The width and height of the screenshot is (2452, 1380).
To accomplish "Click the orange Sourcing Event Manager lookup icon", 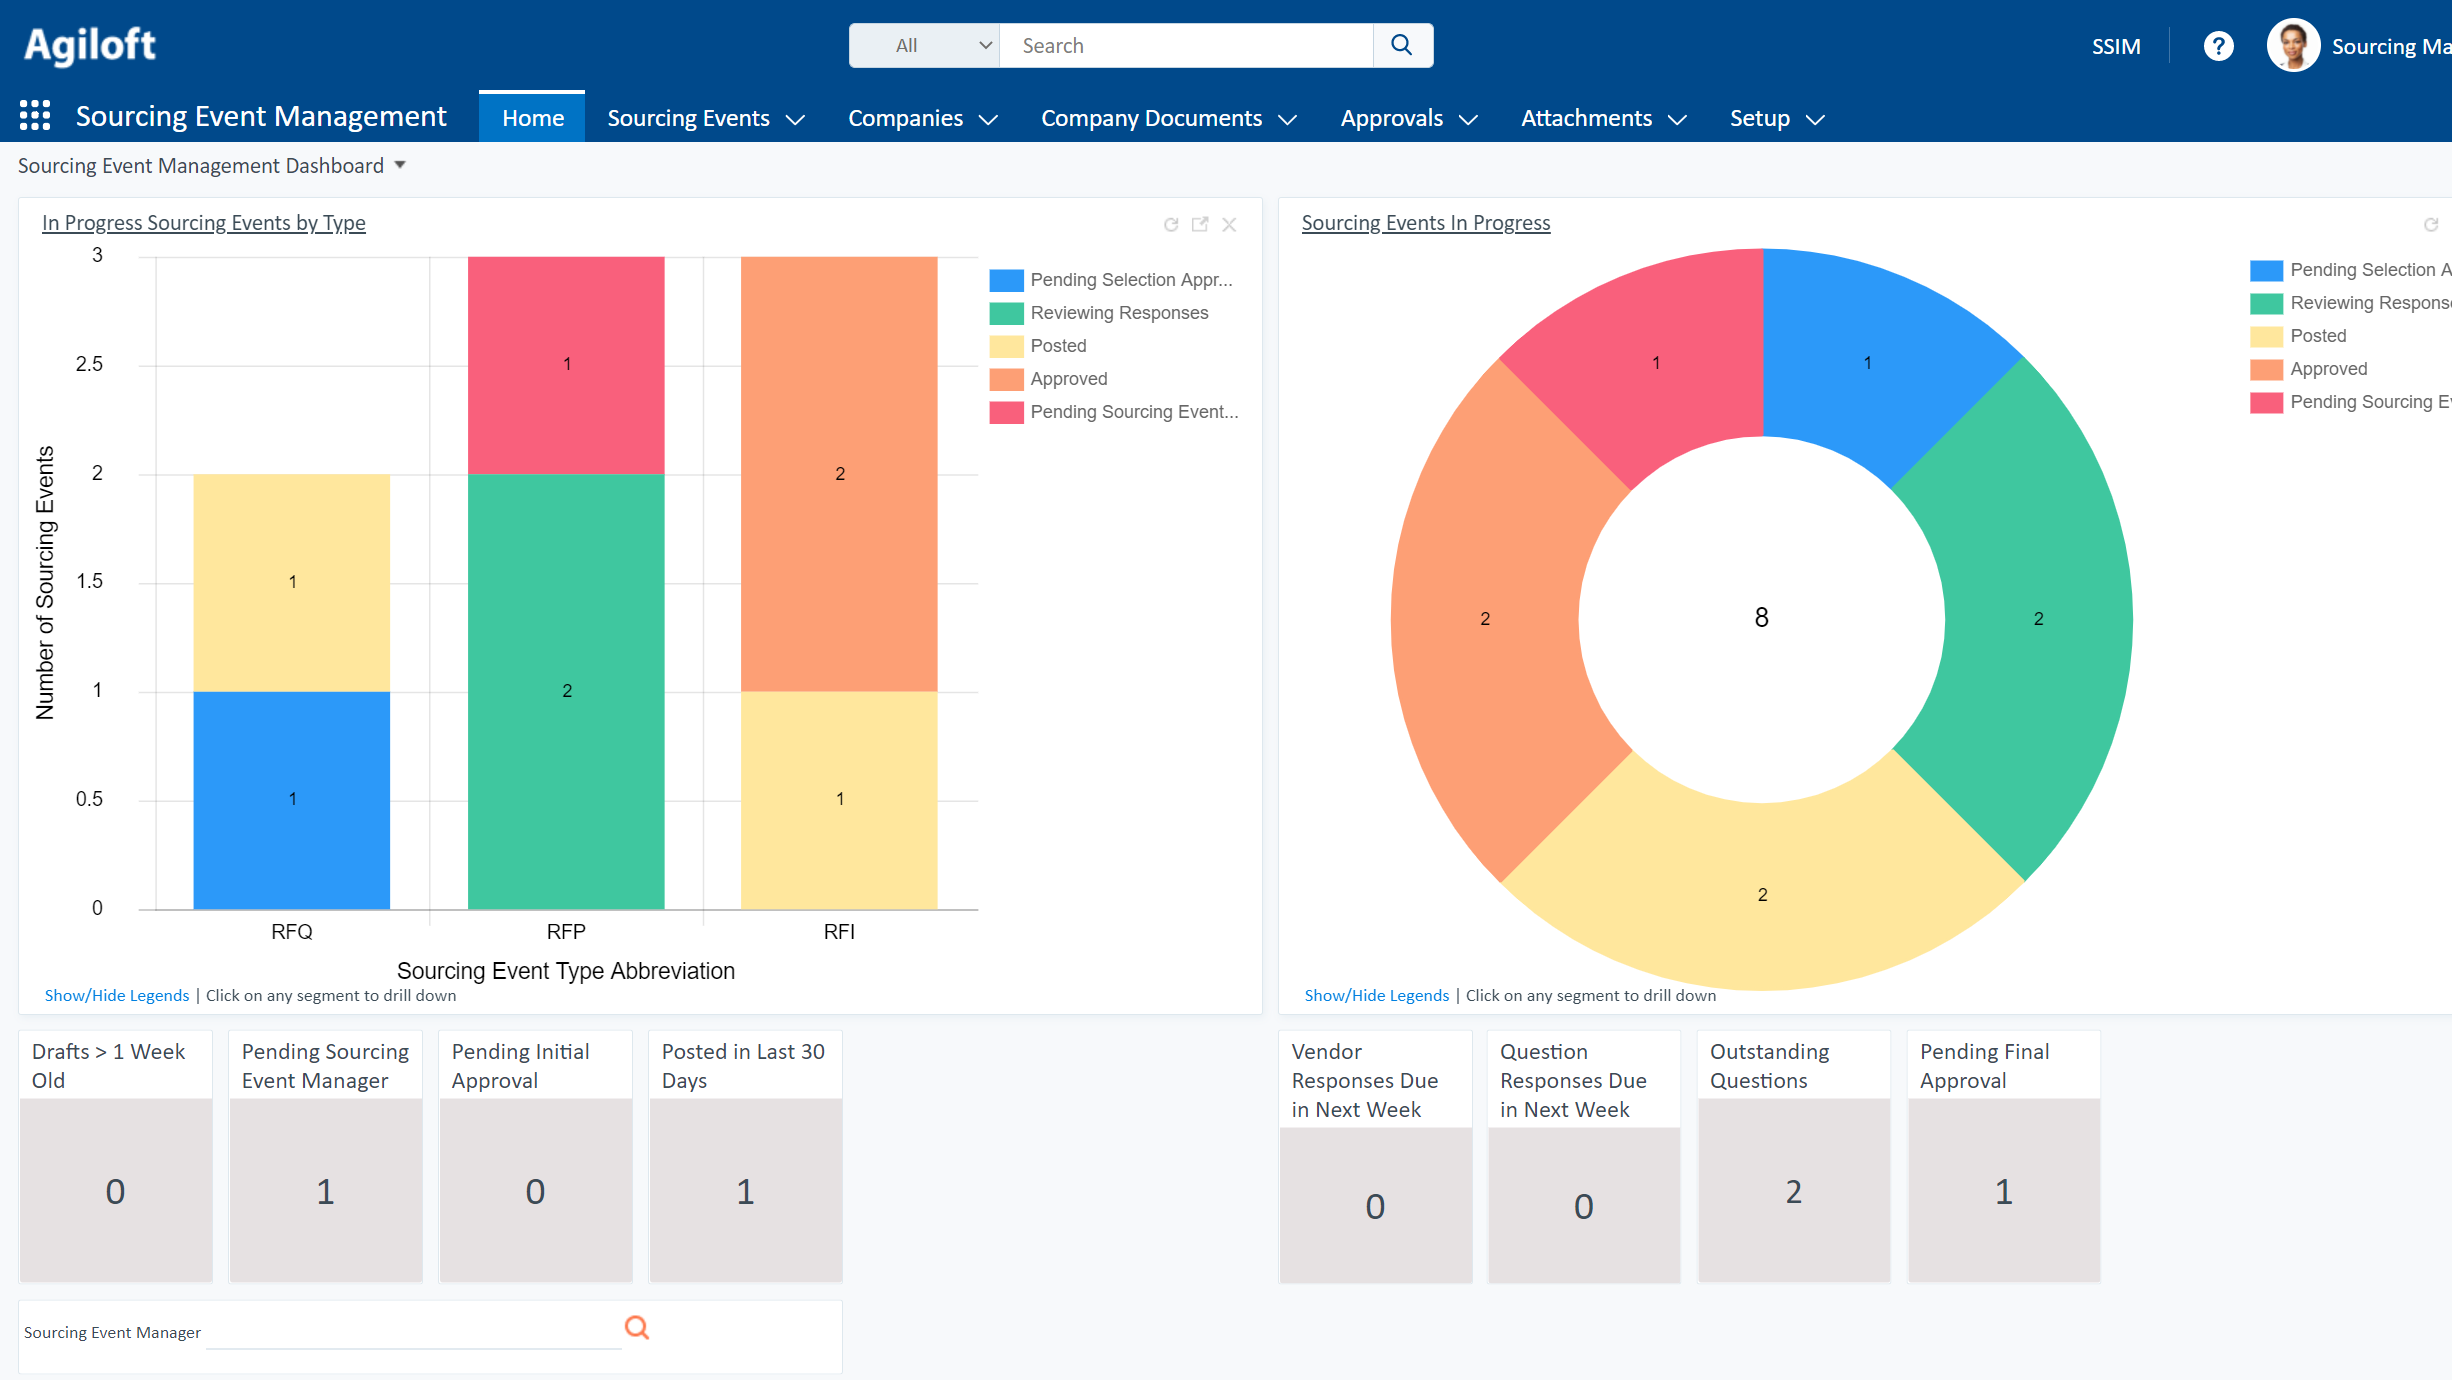I will (637, 1328).
